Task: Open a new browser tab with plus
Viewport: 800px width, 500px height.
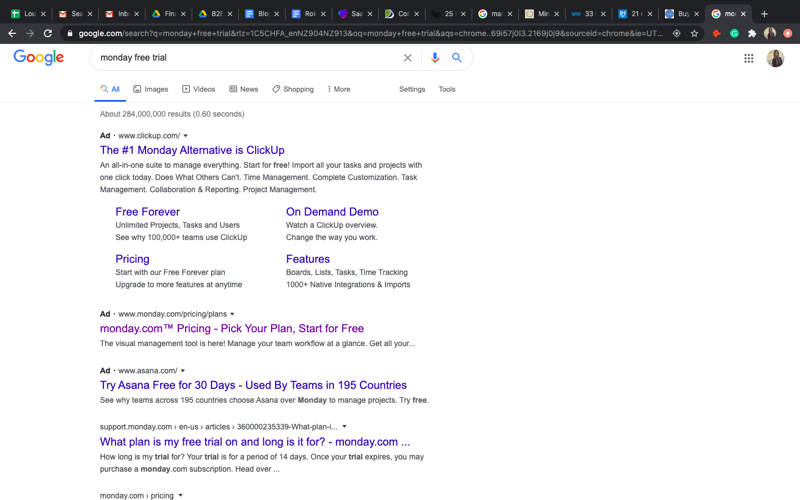Action: pyautogui.click(x=764, y=14)
